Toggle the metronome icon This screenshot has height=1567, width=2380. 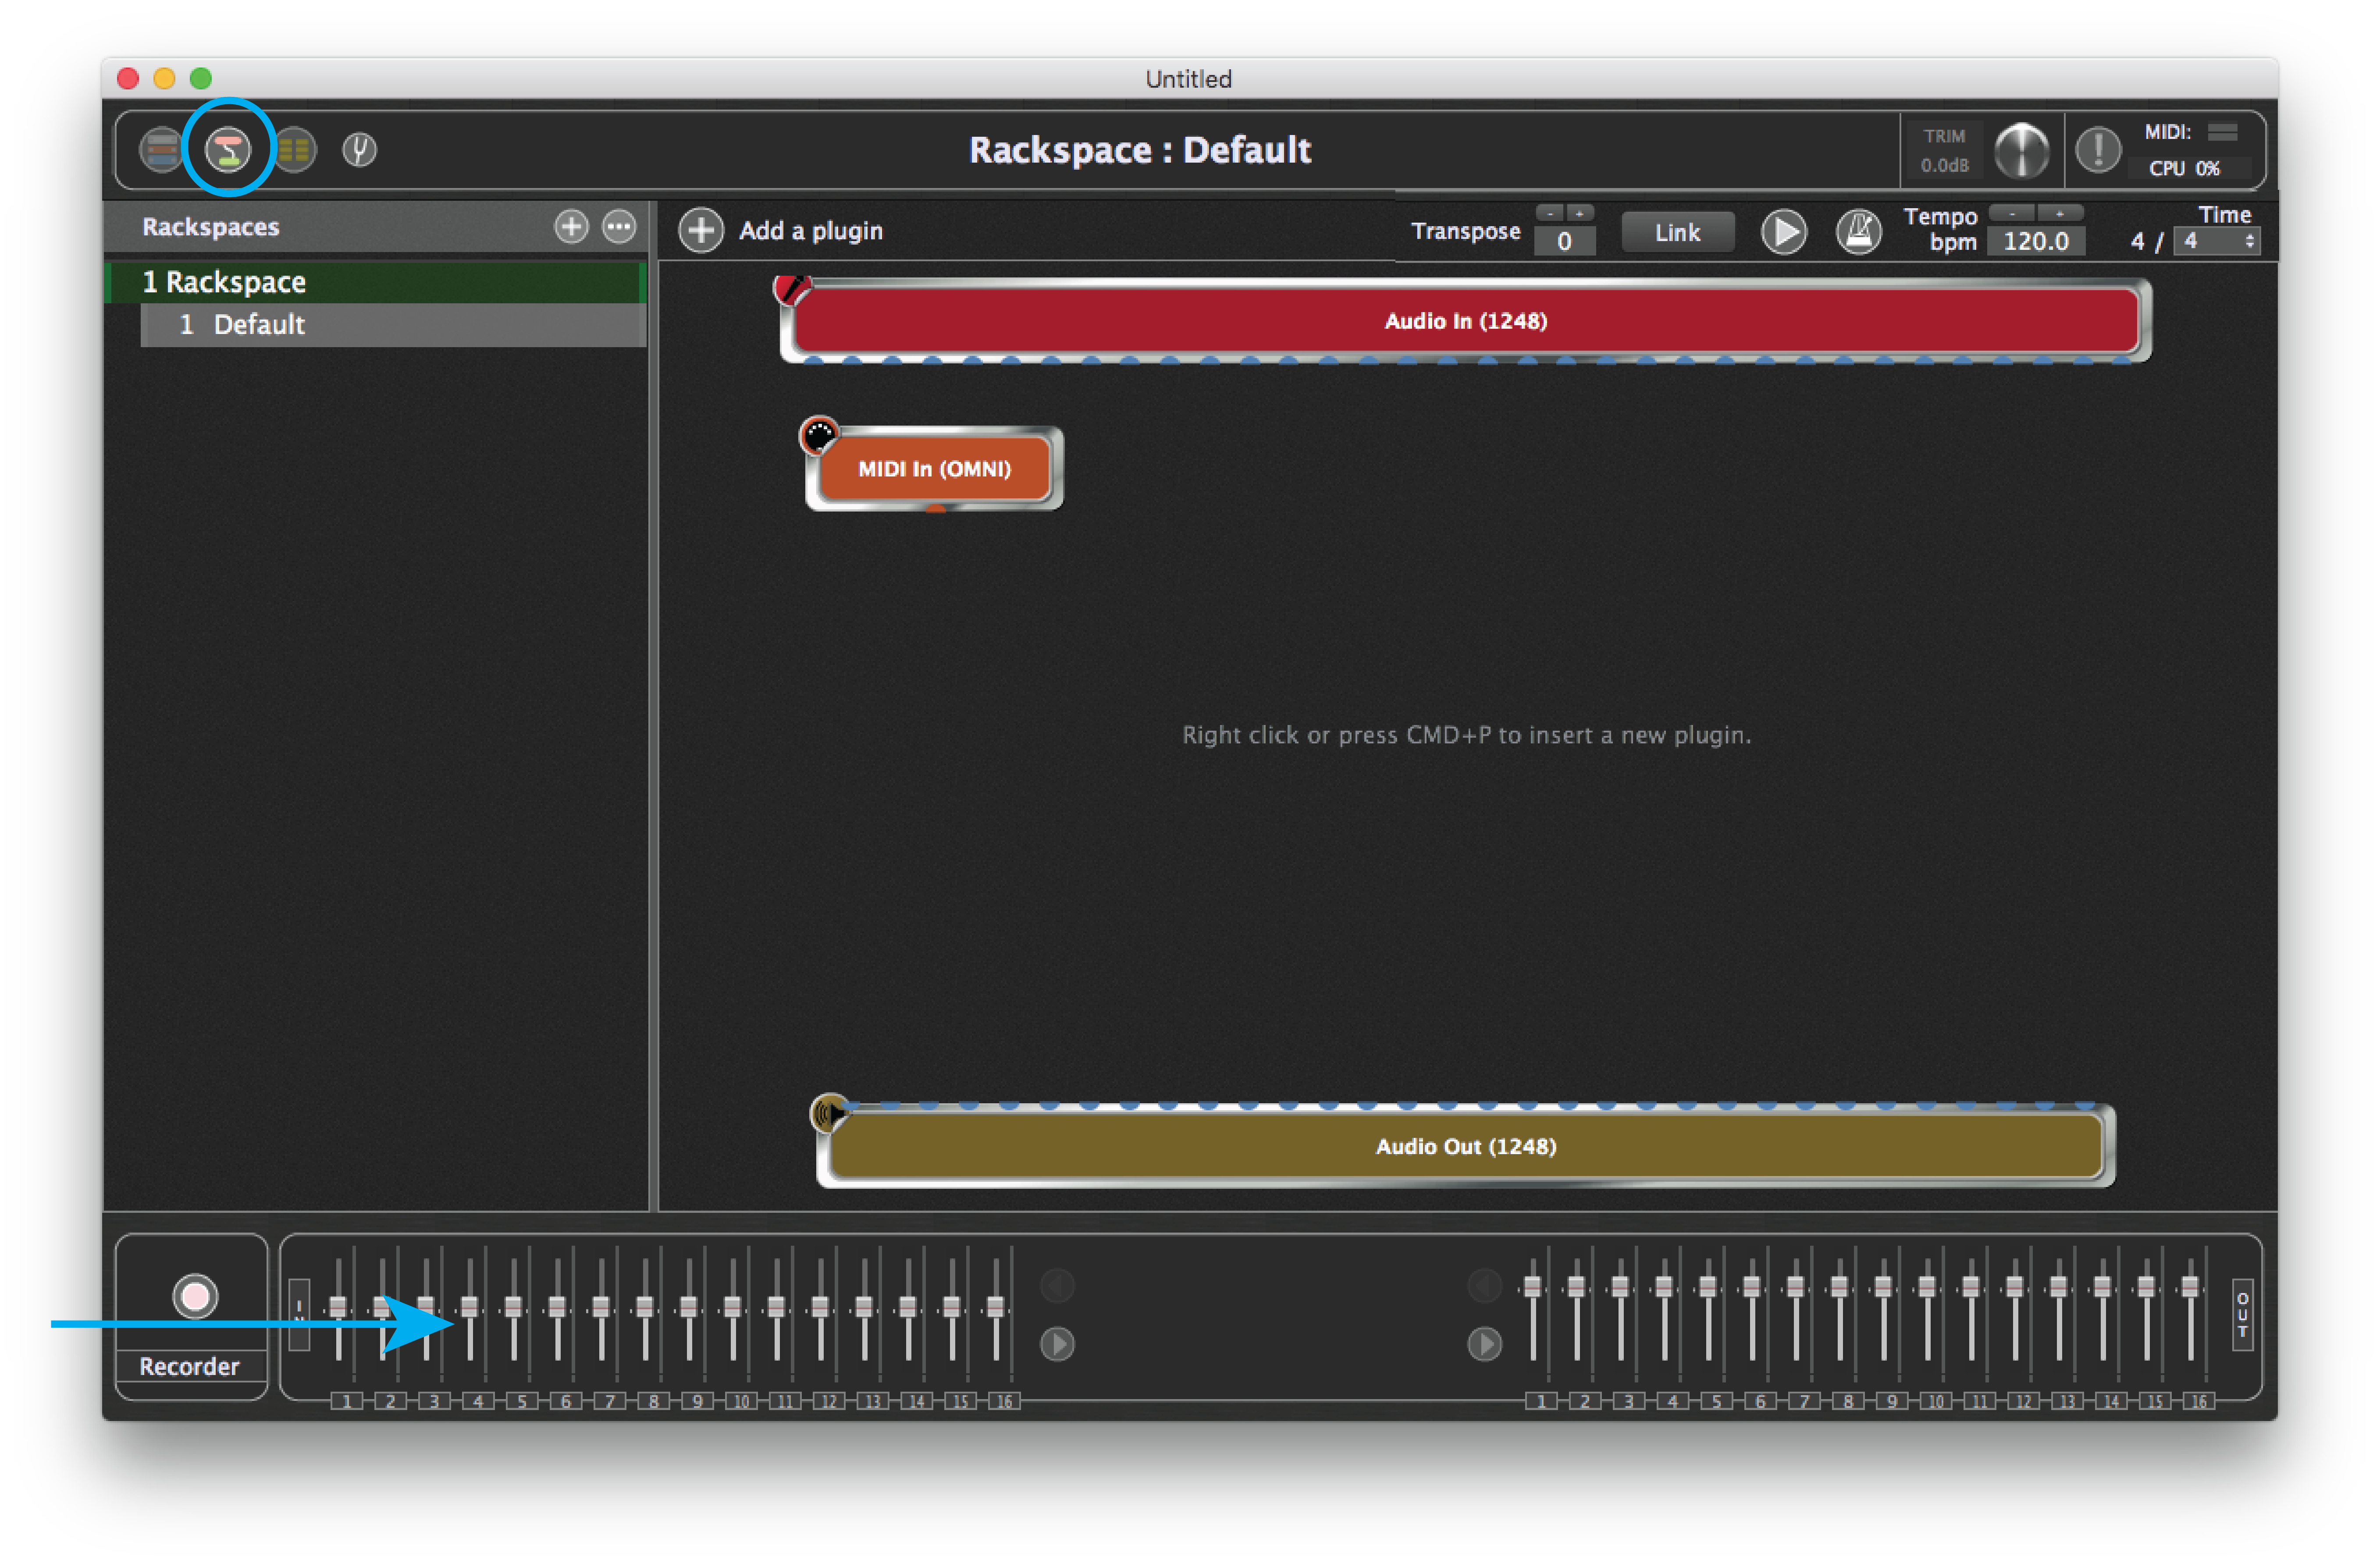coord(1859,232)
